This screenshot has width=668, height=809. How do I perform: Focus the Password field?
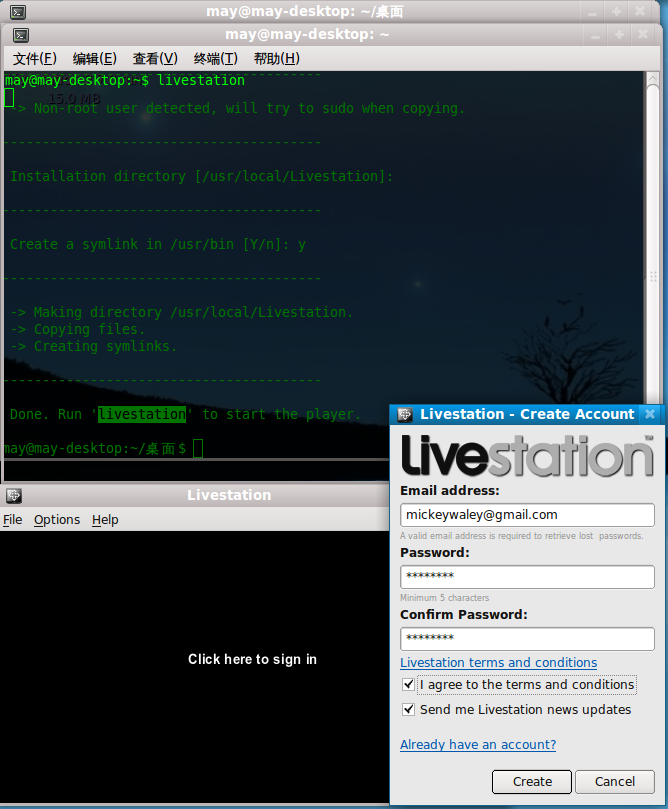[x=527, y=577]
